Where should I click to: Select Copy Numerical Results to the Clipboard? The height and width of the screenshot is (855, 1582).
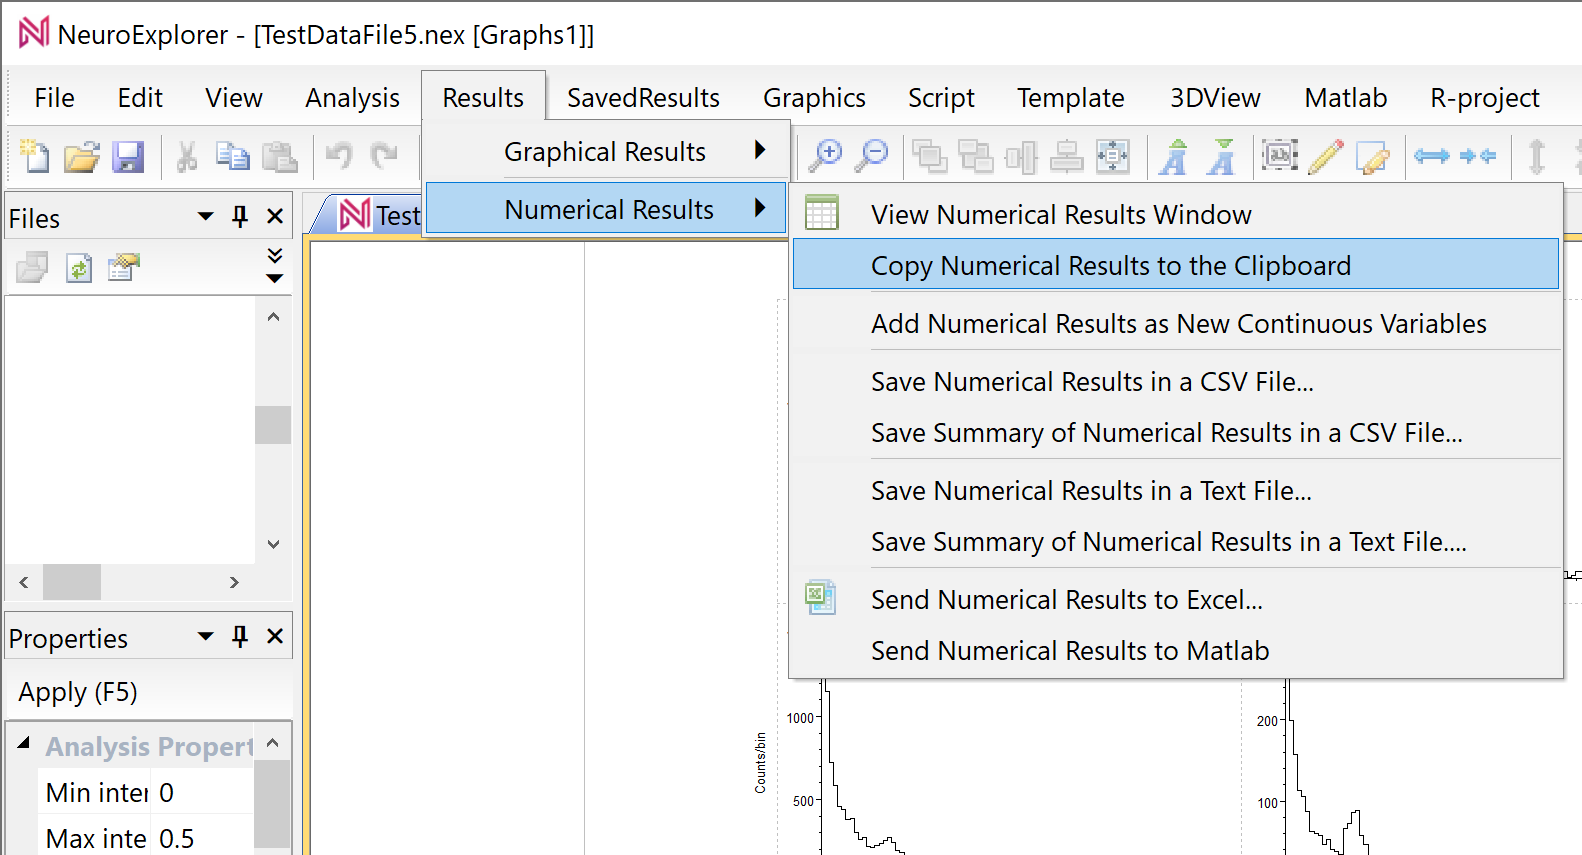pyautogui.click(x=1176, y=265)
